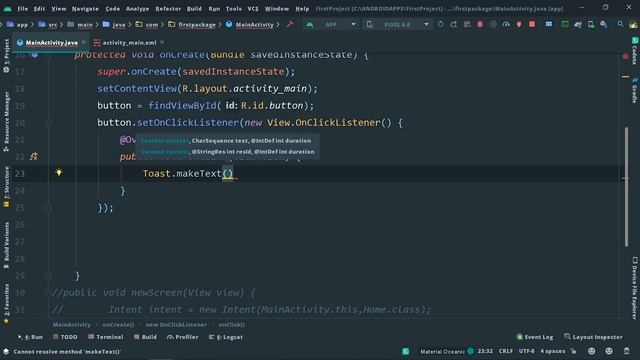Open the Build tool window at bottom

coord(145,337)
